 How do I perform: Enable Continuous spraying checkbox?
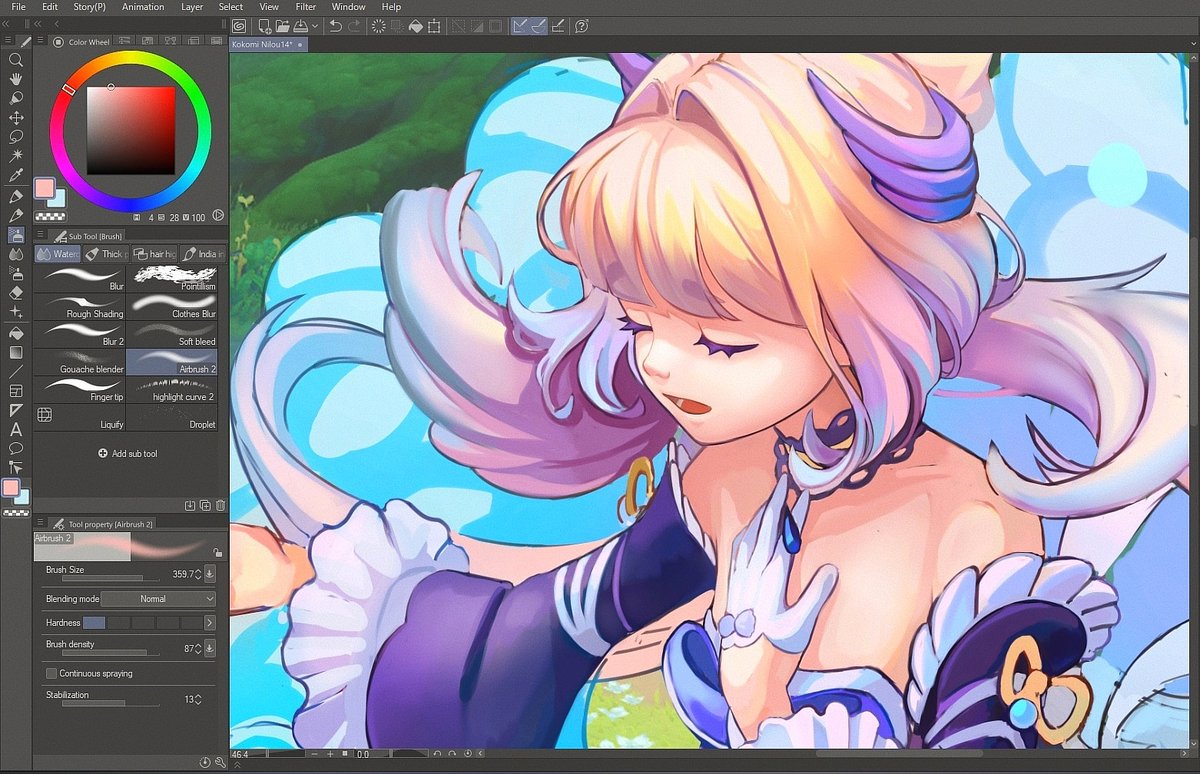click(x=51, y=674)
